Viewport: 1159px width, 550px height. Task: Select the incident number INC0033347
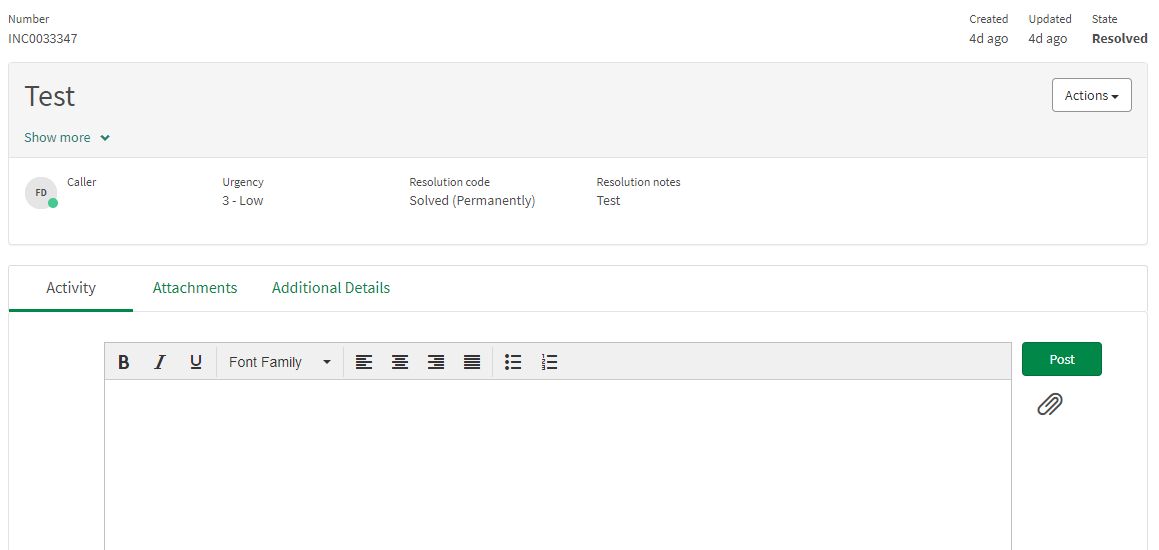pyautogui.click(x=43, y=38)
